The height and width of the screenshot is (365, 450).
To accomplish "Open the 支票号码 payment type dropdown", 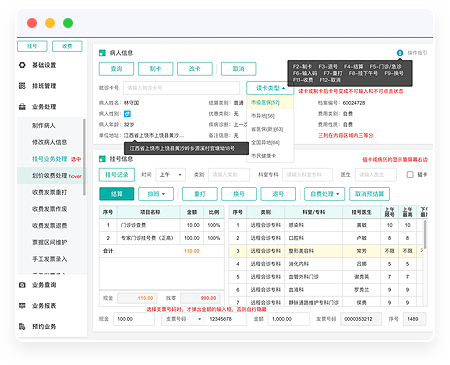I will [x=184, y=319].
